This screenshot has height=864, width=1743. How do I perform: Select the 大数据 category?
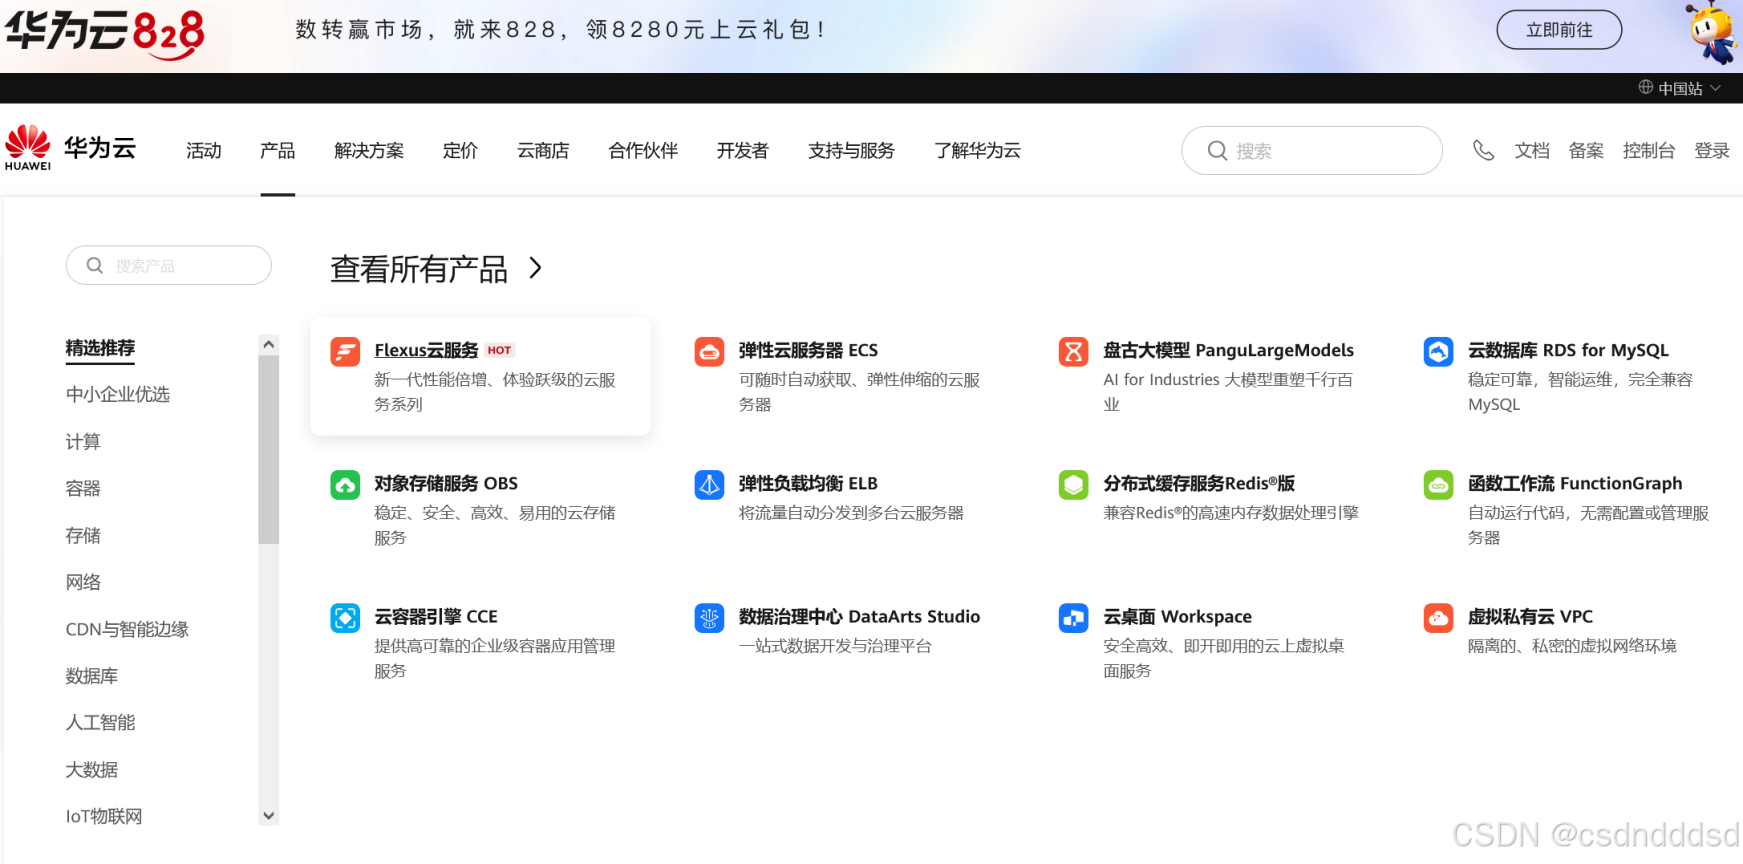(x=92, y=769)
